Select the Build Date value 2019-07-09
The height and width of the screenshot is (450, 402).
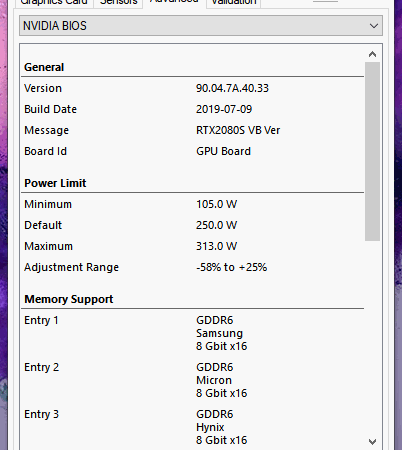click(224, 109)
